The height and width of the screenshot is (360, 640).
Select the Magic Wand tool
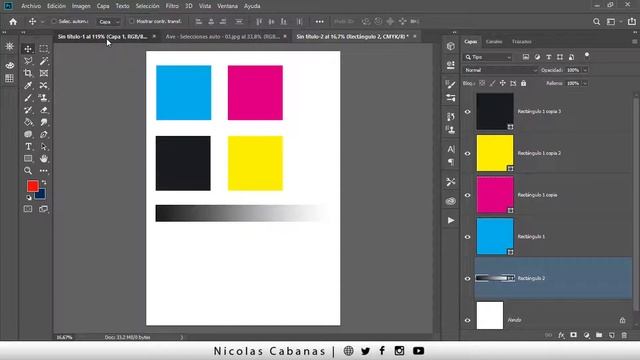point(44,61)
